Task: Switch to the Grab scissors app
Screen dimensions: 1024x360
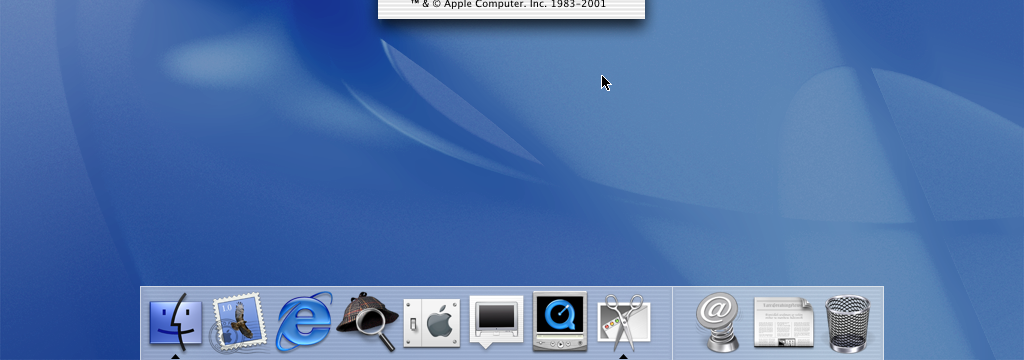Action: pos(624,322)
